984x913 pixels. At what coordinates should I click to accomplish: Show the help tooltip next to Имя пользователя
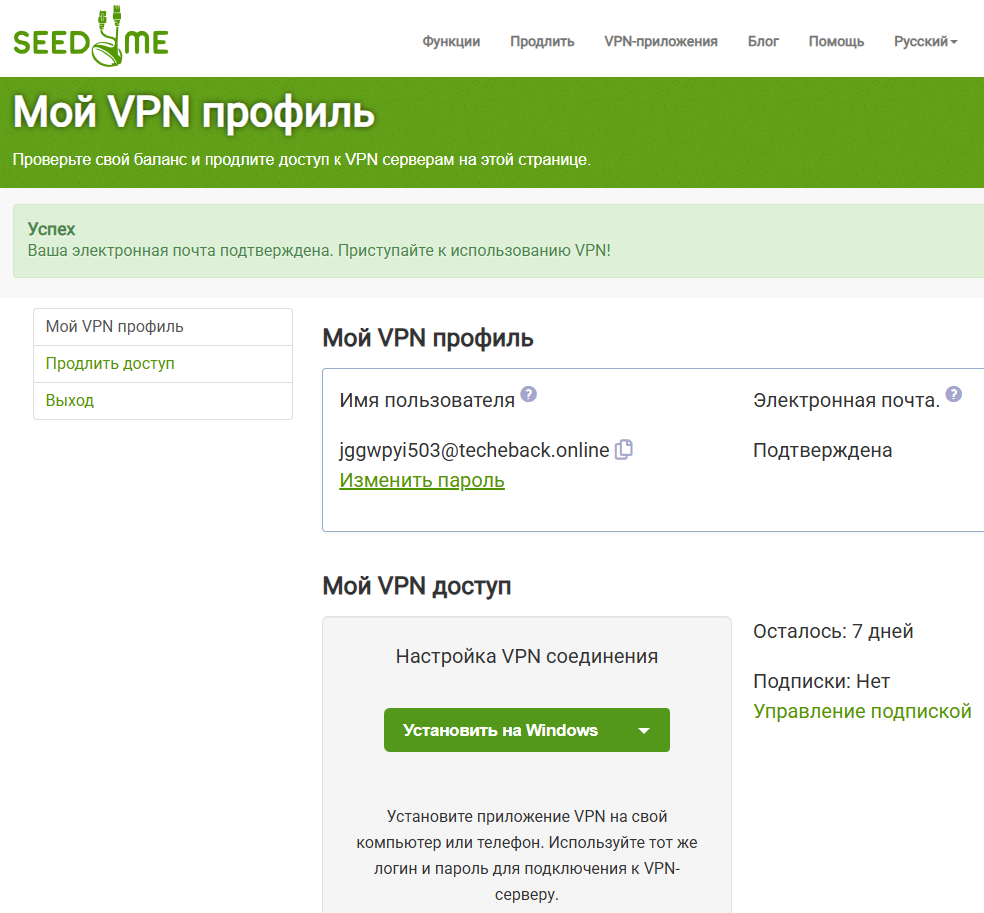529,394
